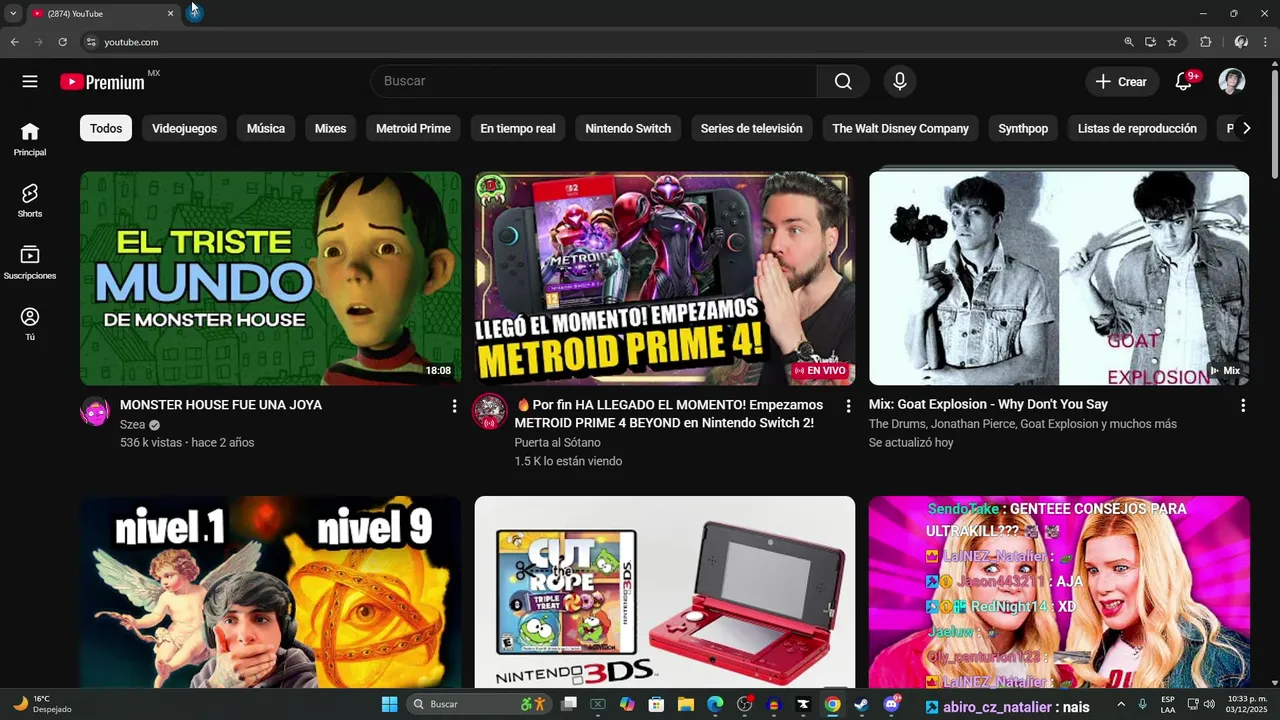The height and width of the screenshot is (720, 1280).
Task: Open the Windows Start menu
Action: 390,705
